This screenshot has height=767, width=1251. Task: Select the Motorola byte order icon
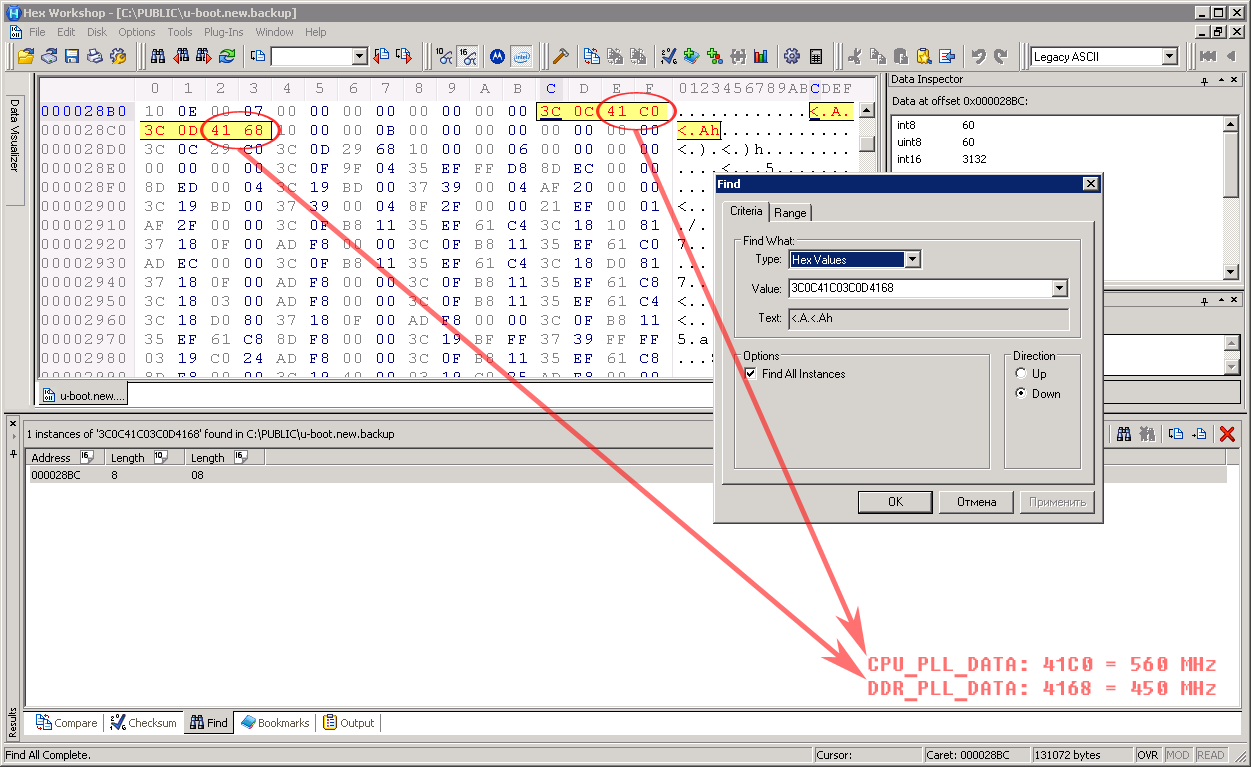pos(497,57)
